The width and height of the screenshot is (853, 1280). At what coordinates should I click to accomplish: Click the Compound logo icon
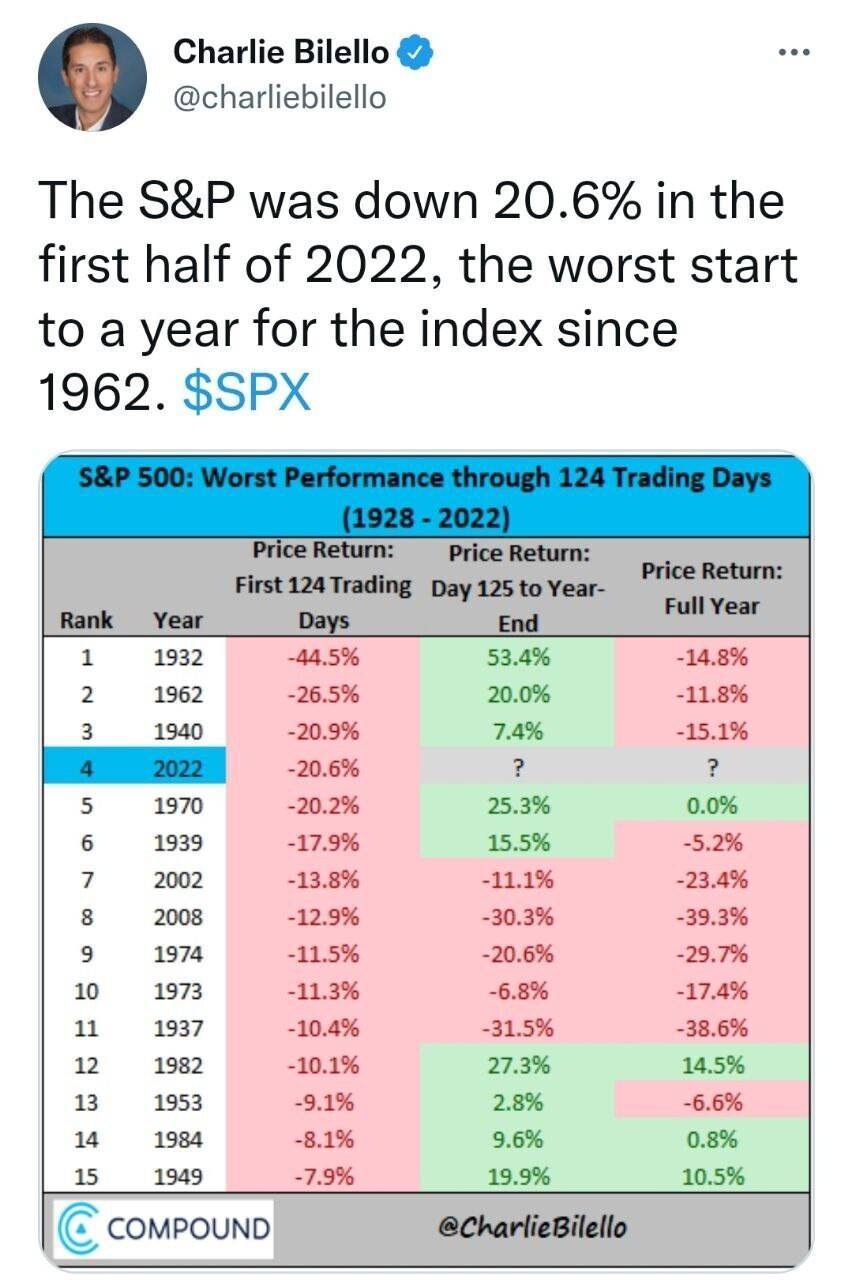click(75, 1226)
